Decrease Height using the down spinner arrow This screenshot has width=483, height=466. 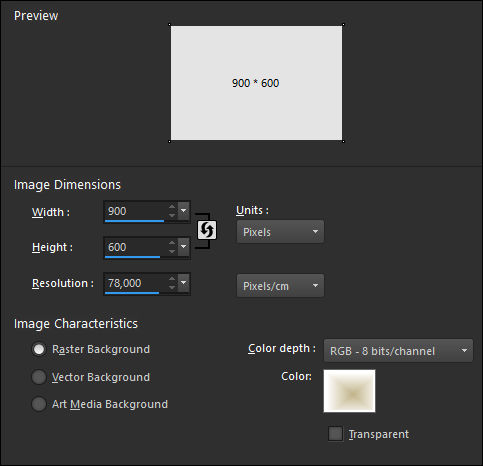click(172, 251)
